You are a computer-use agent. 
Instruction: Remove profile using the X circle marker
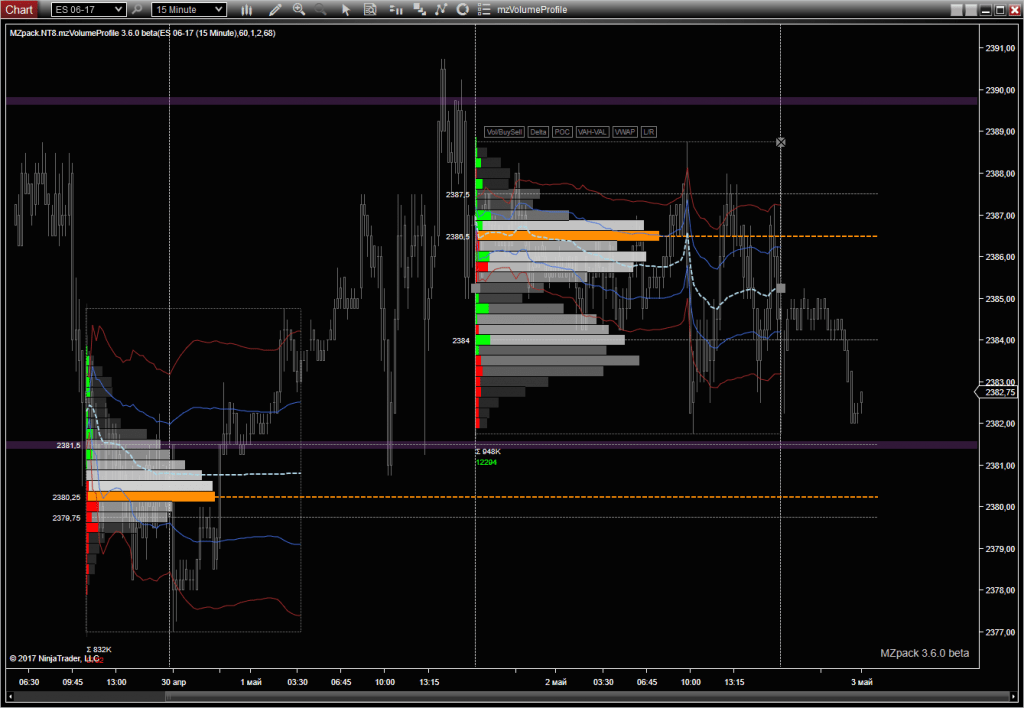pyautogui.click(x=780, y=142)
